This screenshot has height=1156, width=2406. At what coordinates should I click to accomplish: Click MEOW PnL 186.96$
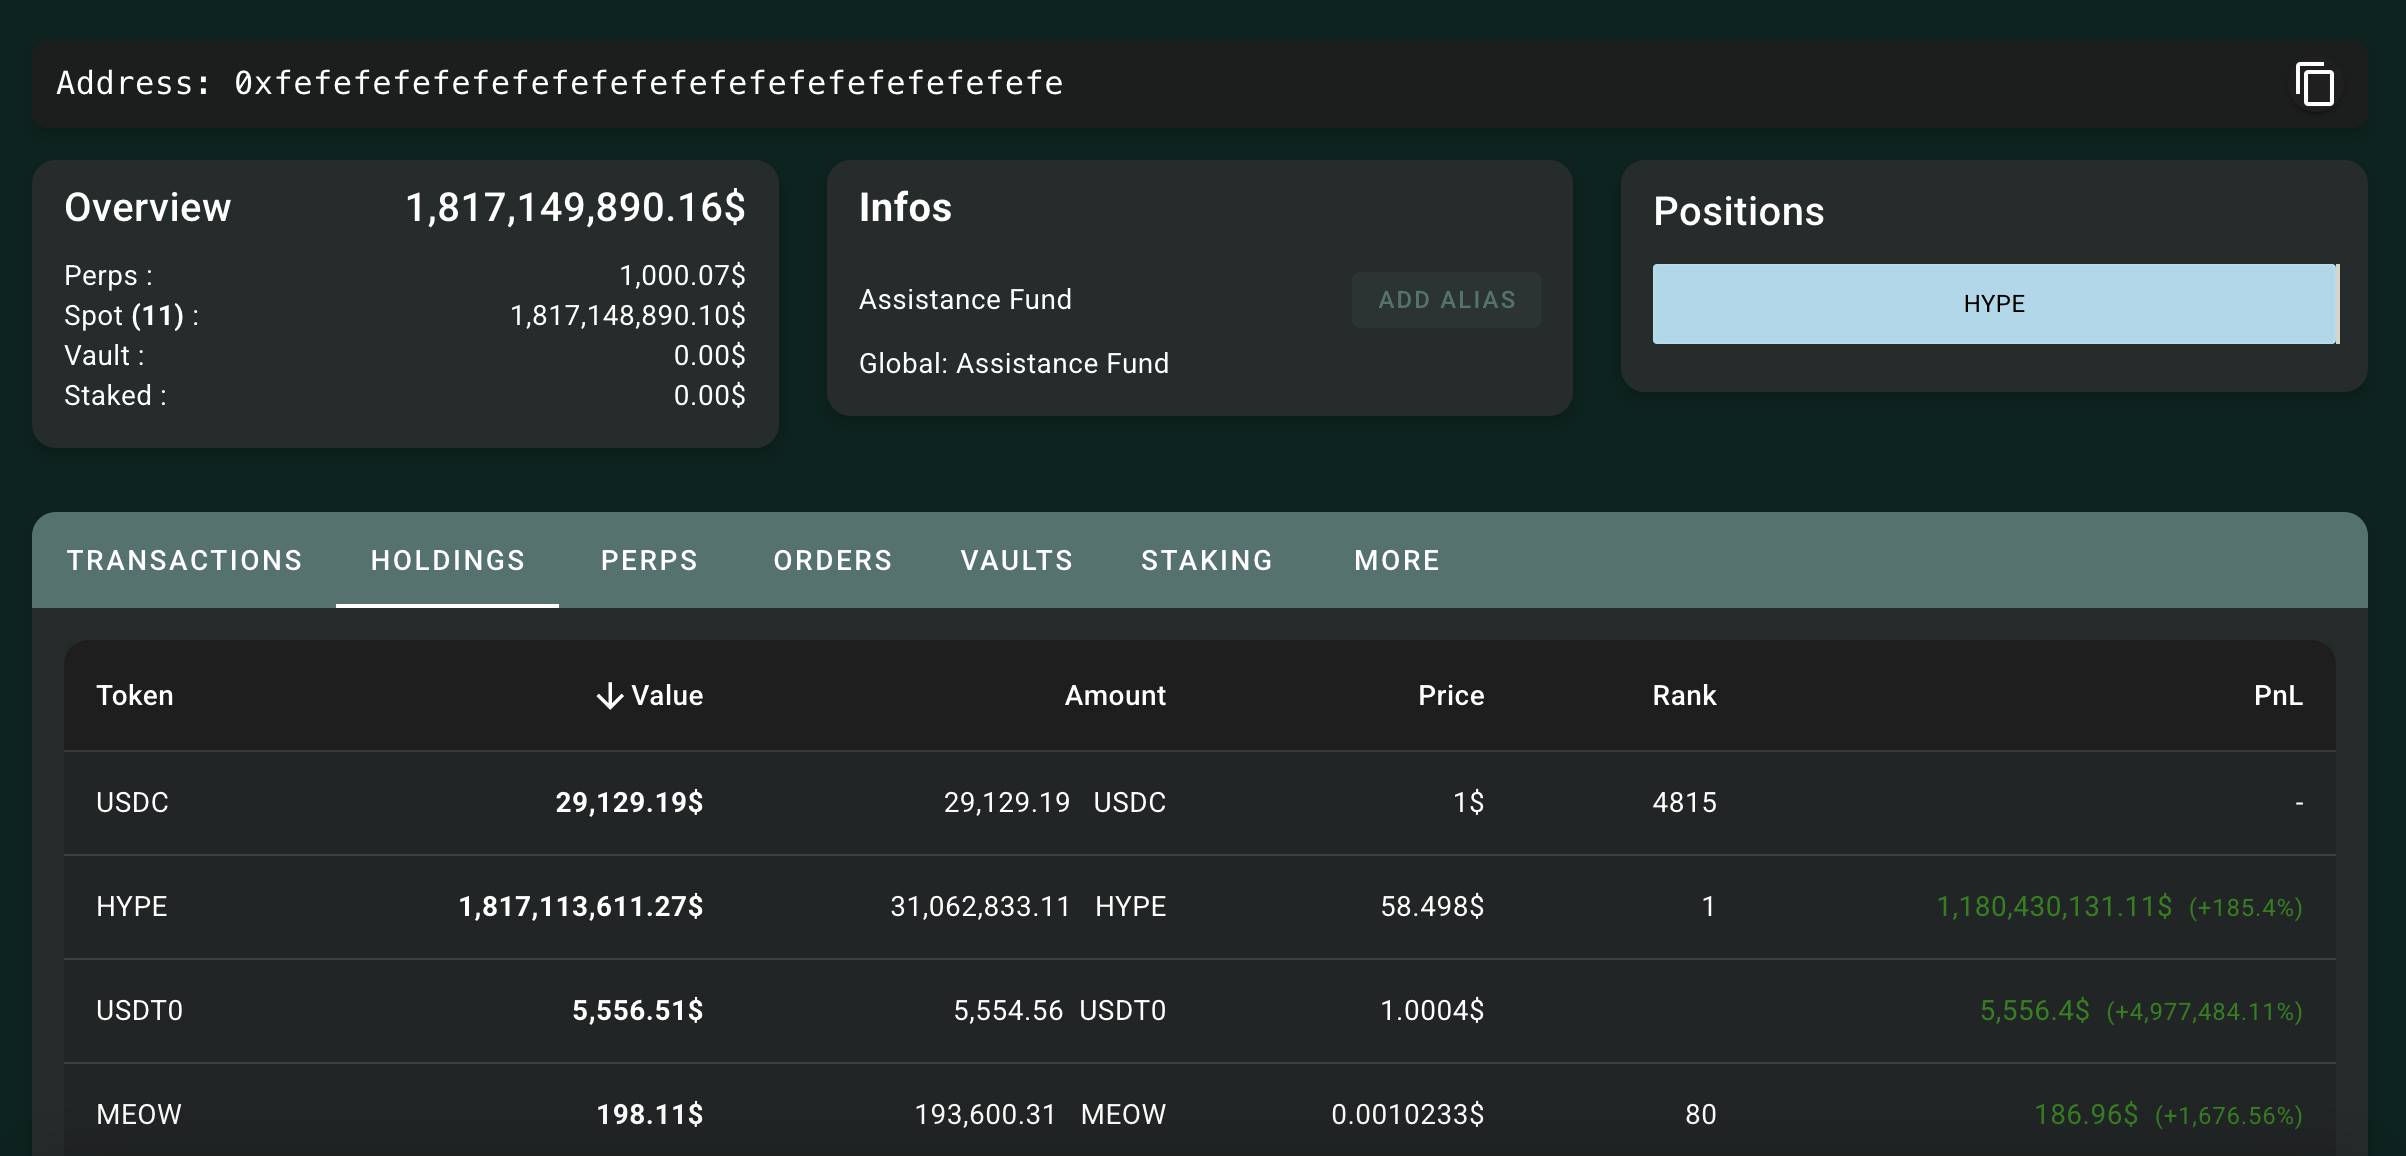(2086, 1115)
